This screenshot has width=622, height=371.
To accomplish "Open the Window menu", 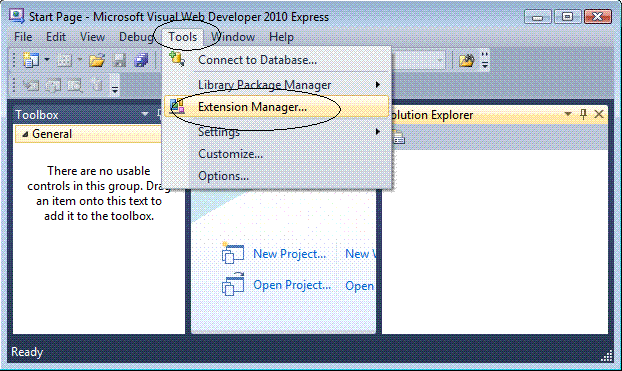I will (x=233, y=37).
